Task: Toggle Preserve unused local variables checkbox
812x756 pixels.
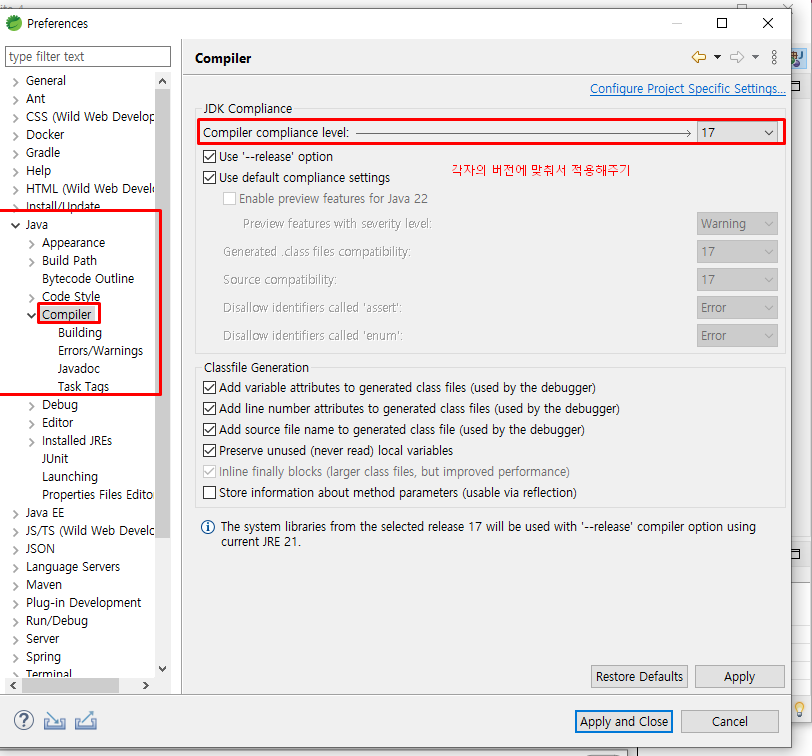Action: (209, 450)
